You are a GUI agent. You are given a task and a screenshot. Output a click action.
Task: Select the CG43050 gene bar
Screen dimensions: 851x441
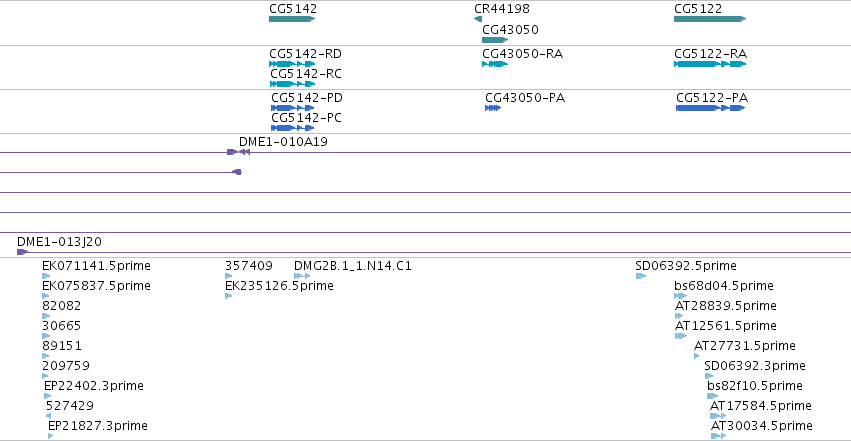(495, 40)
